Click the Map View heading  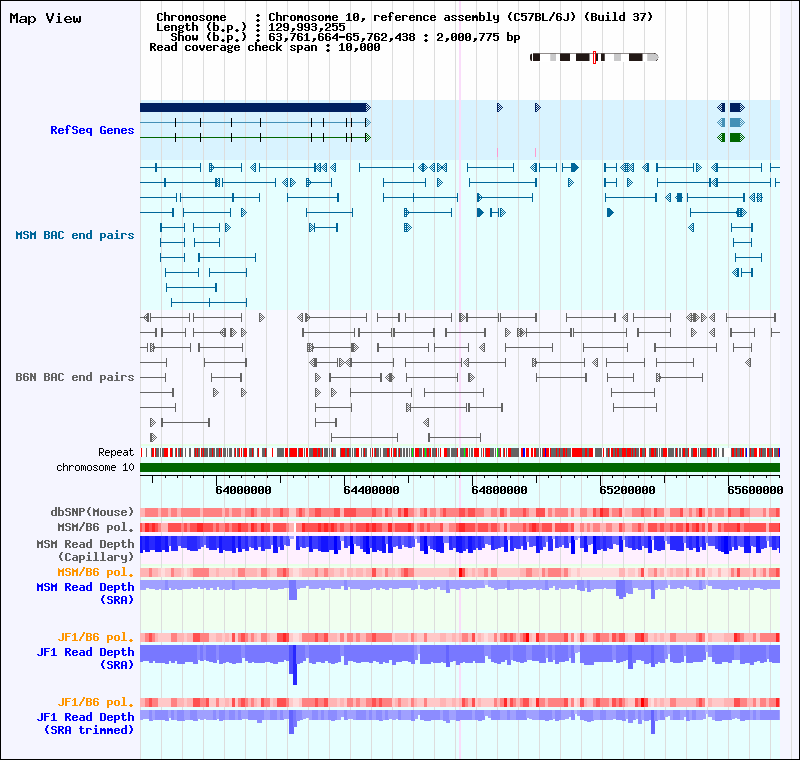pyautogui.click(x=45, y=18)
